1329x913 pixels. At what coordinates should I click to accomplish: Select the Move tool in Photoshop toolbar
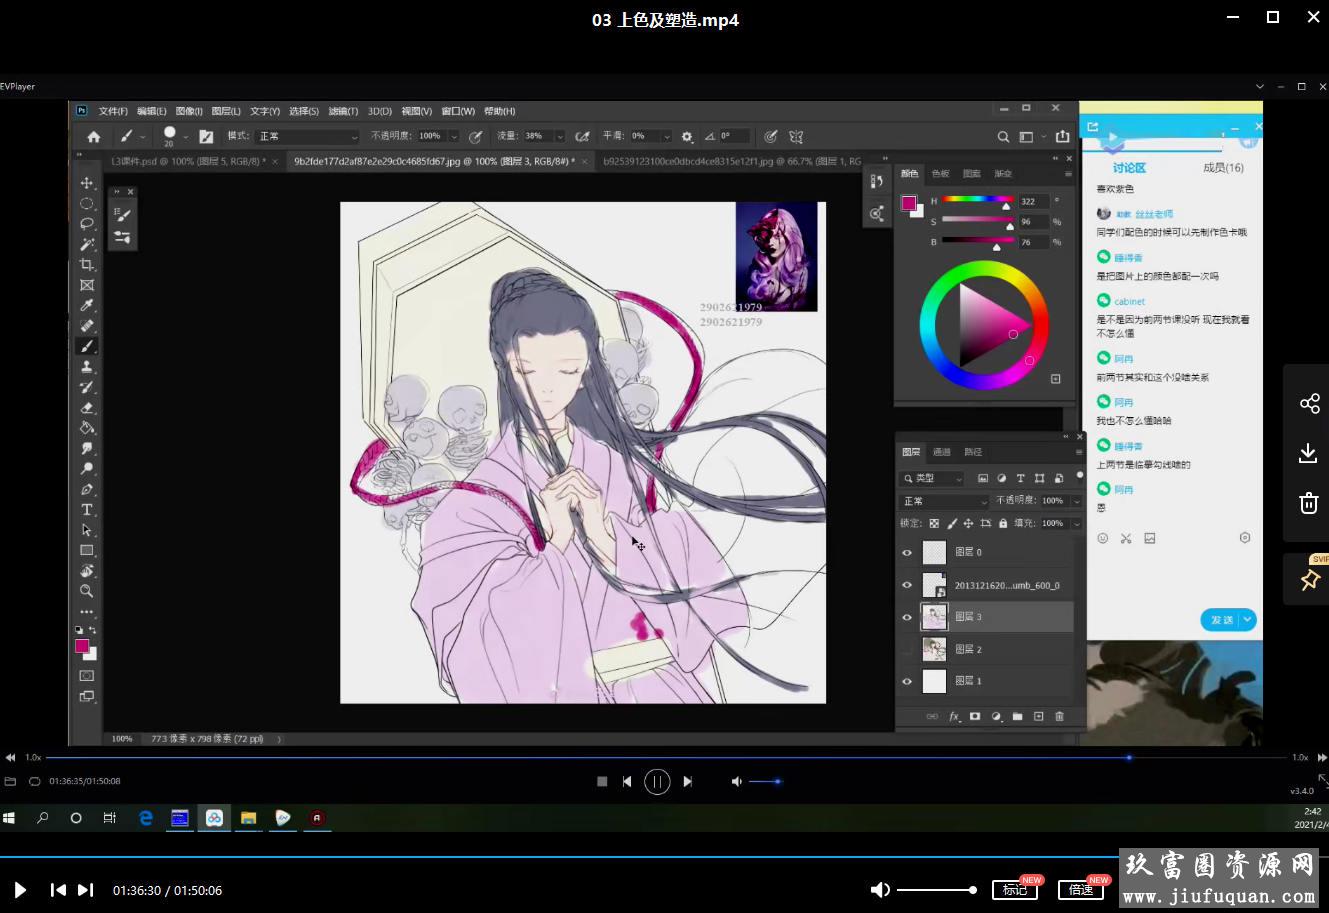tap(87, 183)
